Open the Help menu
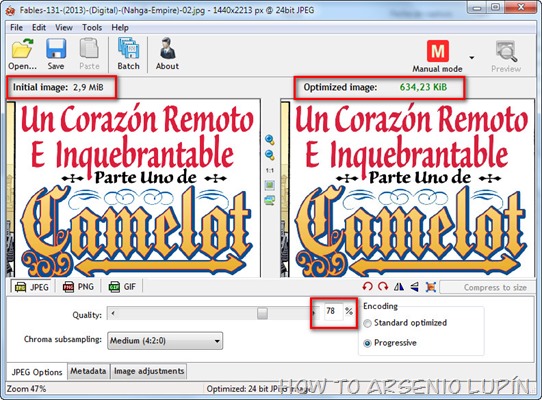Screen dimensions: 542x400 tap(120, 27)
